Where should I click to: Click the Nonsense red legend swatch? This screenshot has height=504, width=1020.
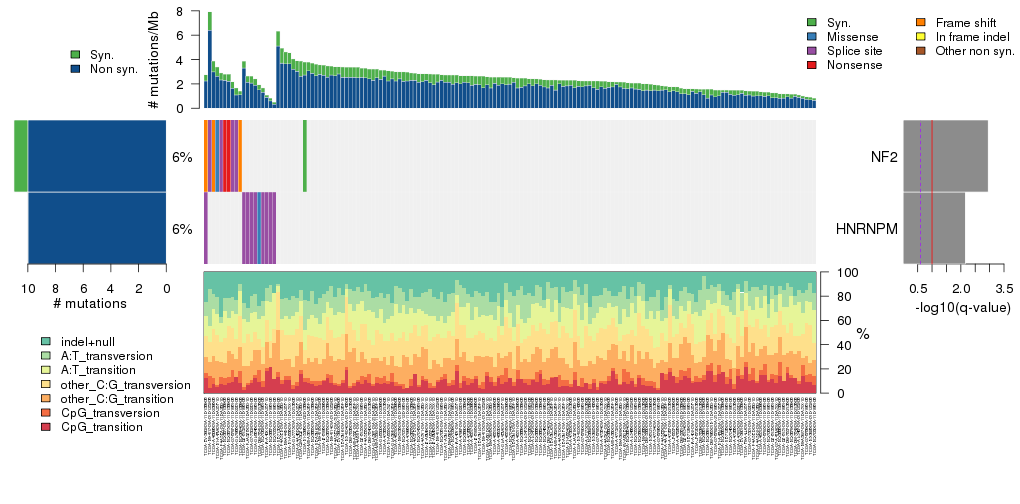pyautogui.click(x=812, y=64)
